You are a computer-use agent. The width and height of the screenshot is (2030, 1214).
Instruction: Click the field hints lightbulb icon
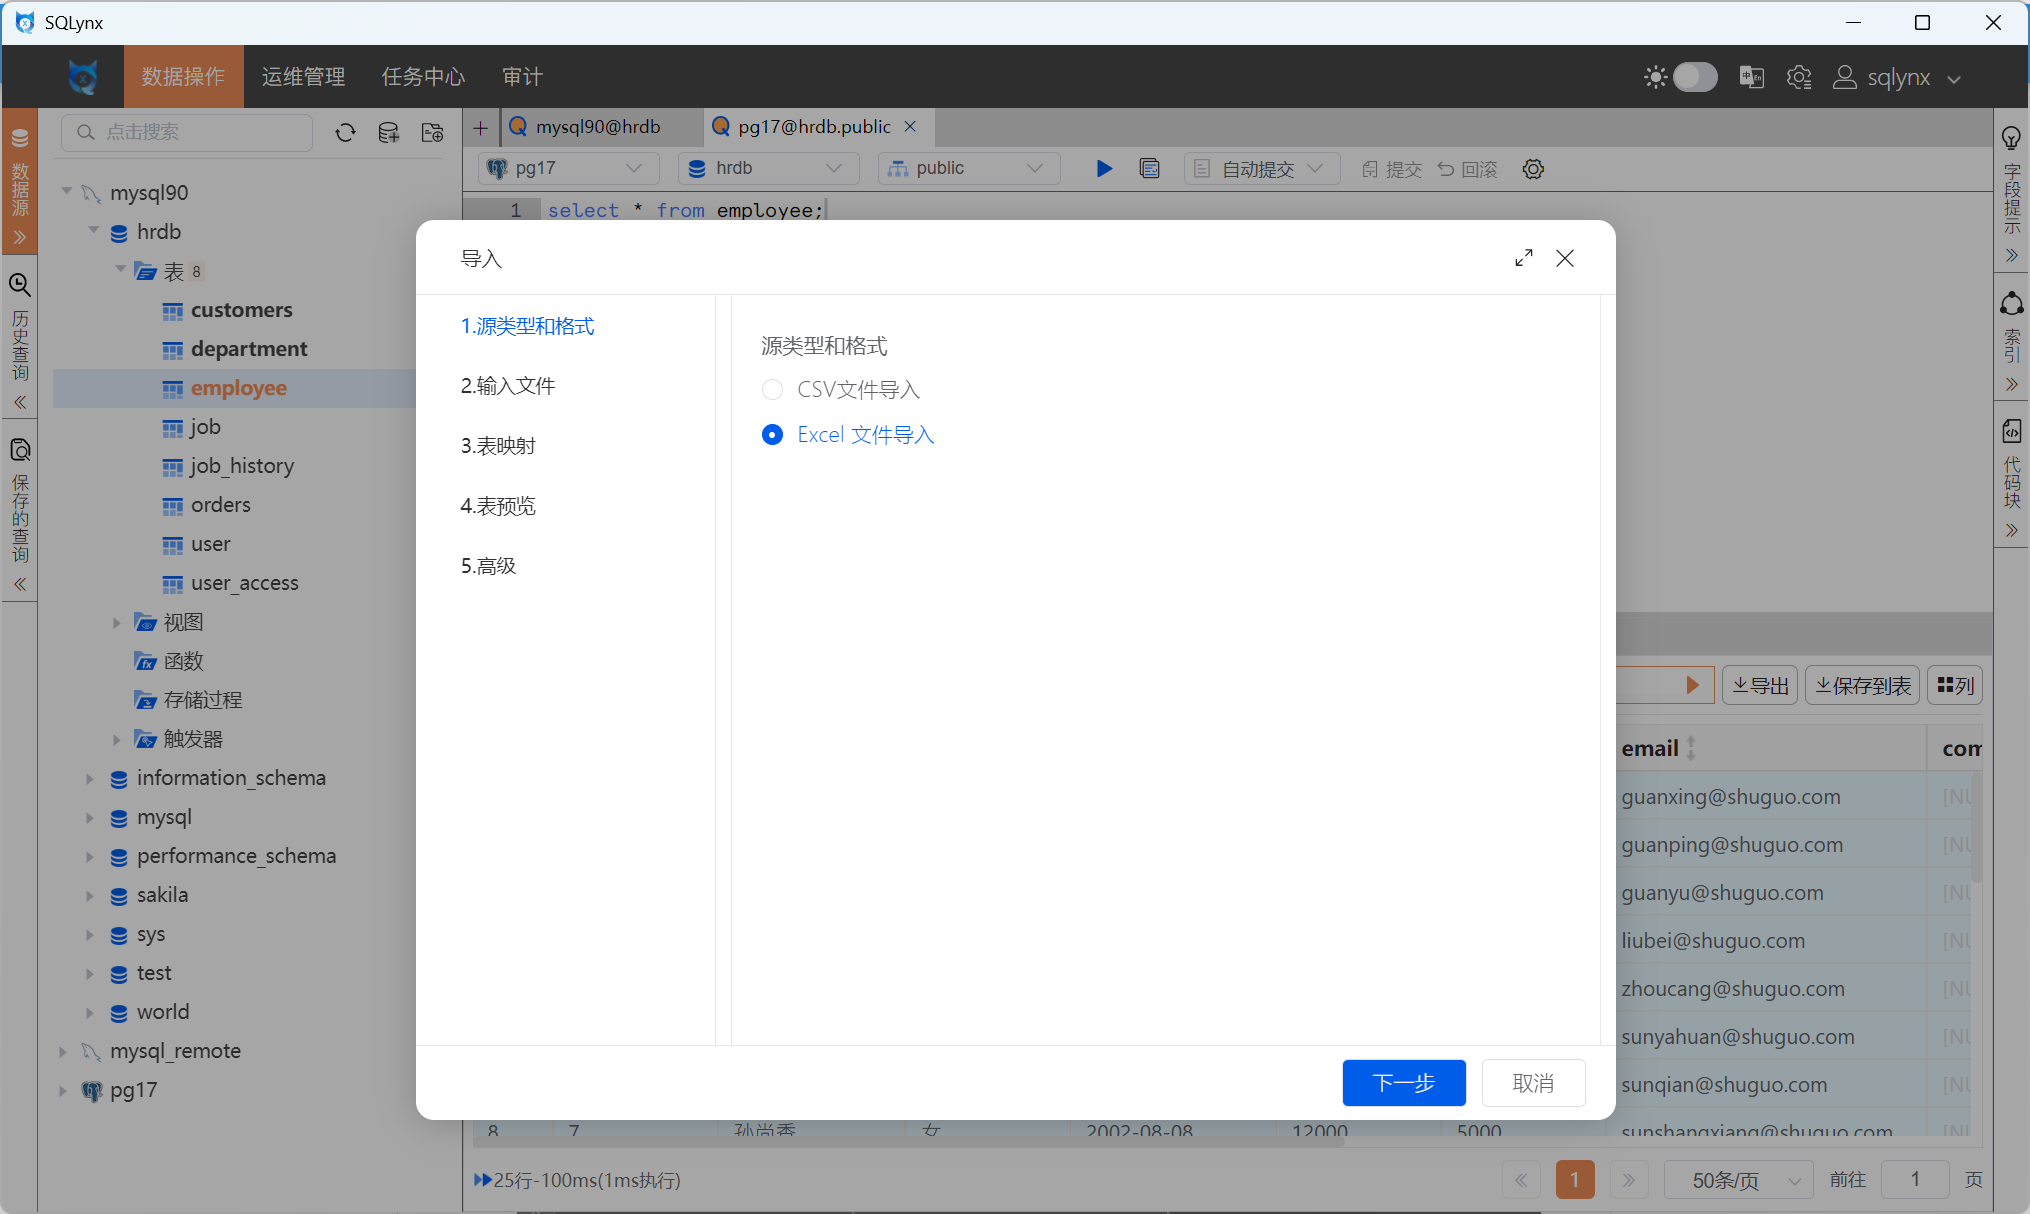pyautogui.click(x=2011, y=138)
